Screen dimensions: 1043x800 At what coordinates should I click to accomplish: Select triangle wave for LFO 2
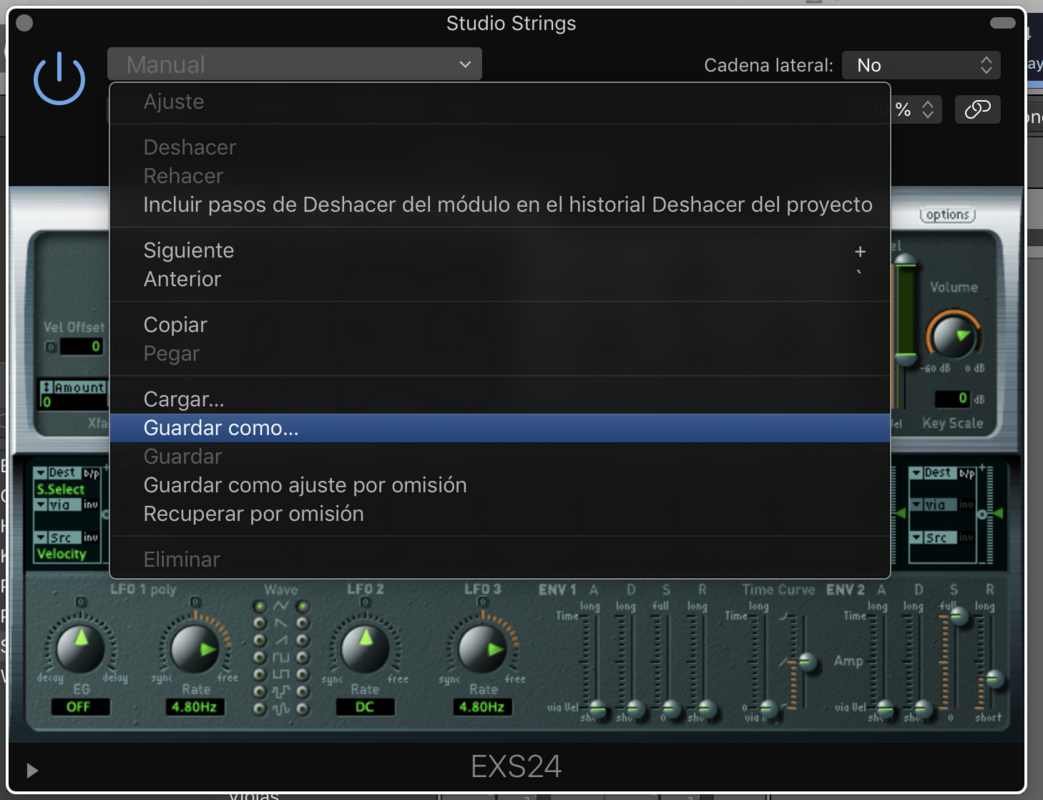click(x=303, y=606)
